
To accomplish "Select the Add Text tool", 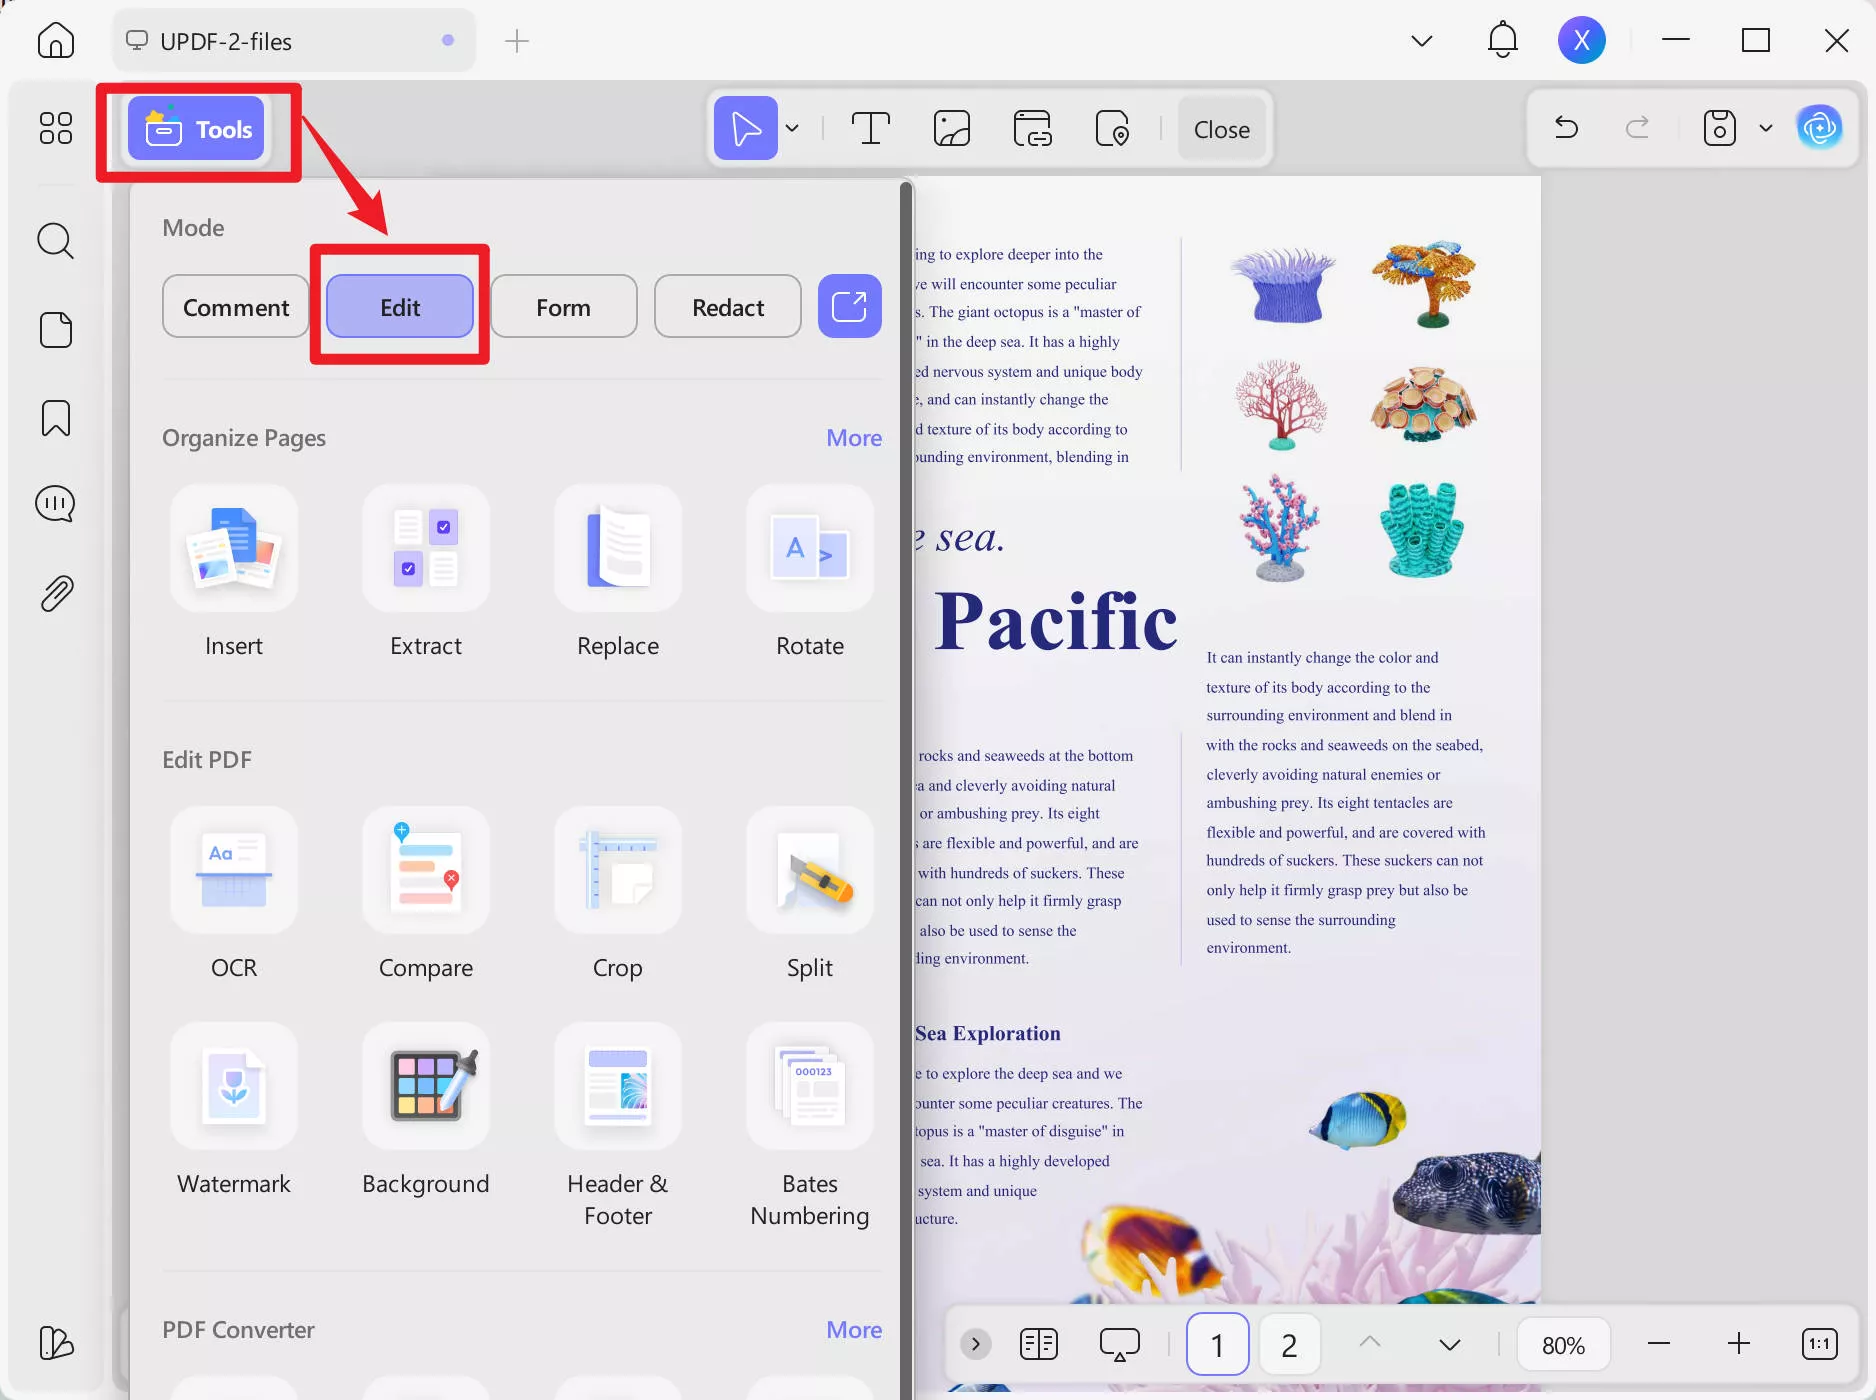I will pyautogui.click(x=869, y=128).
